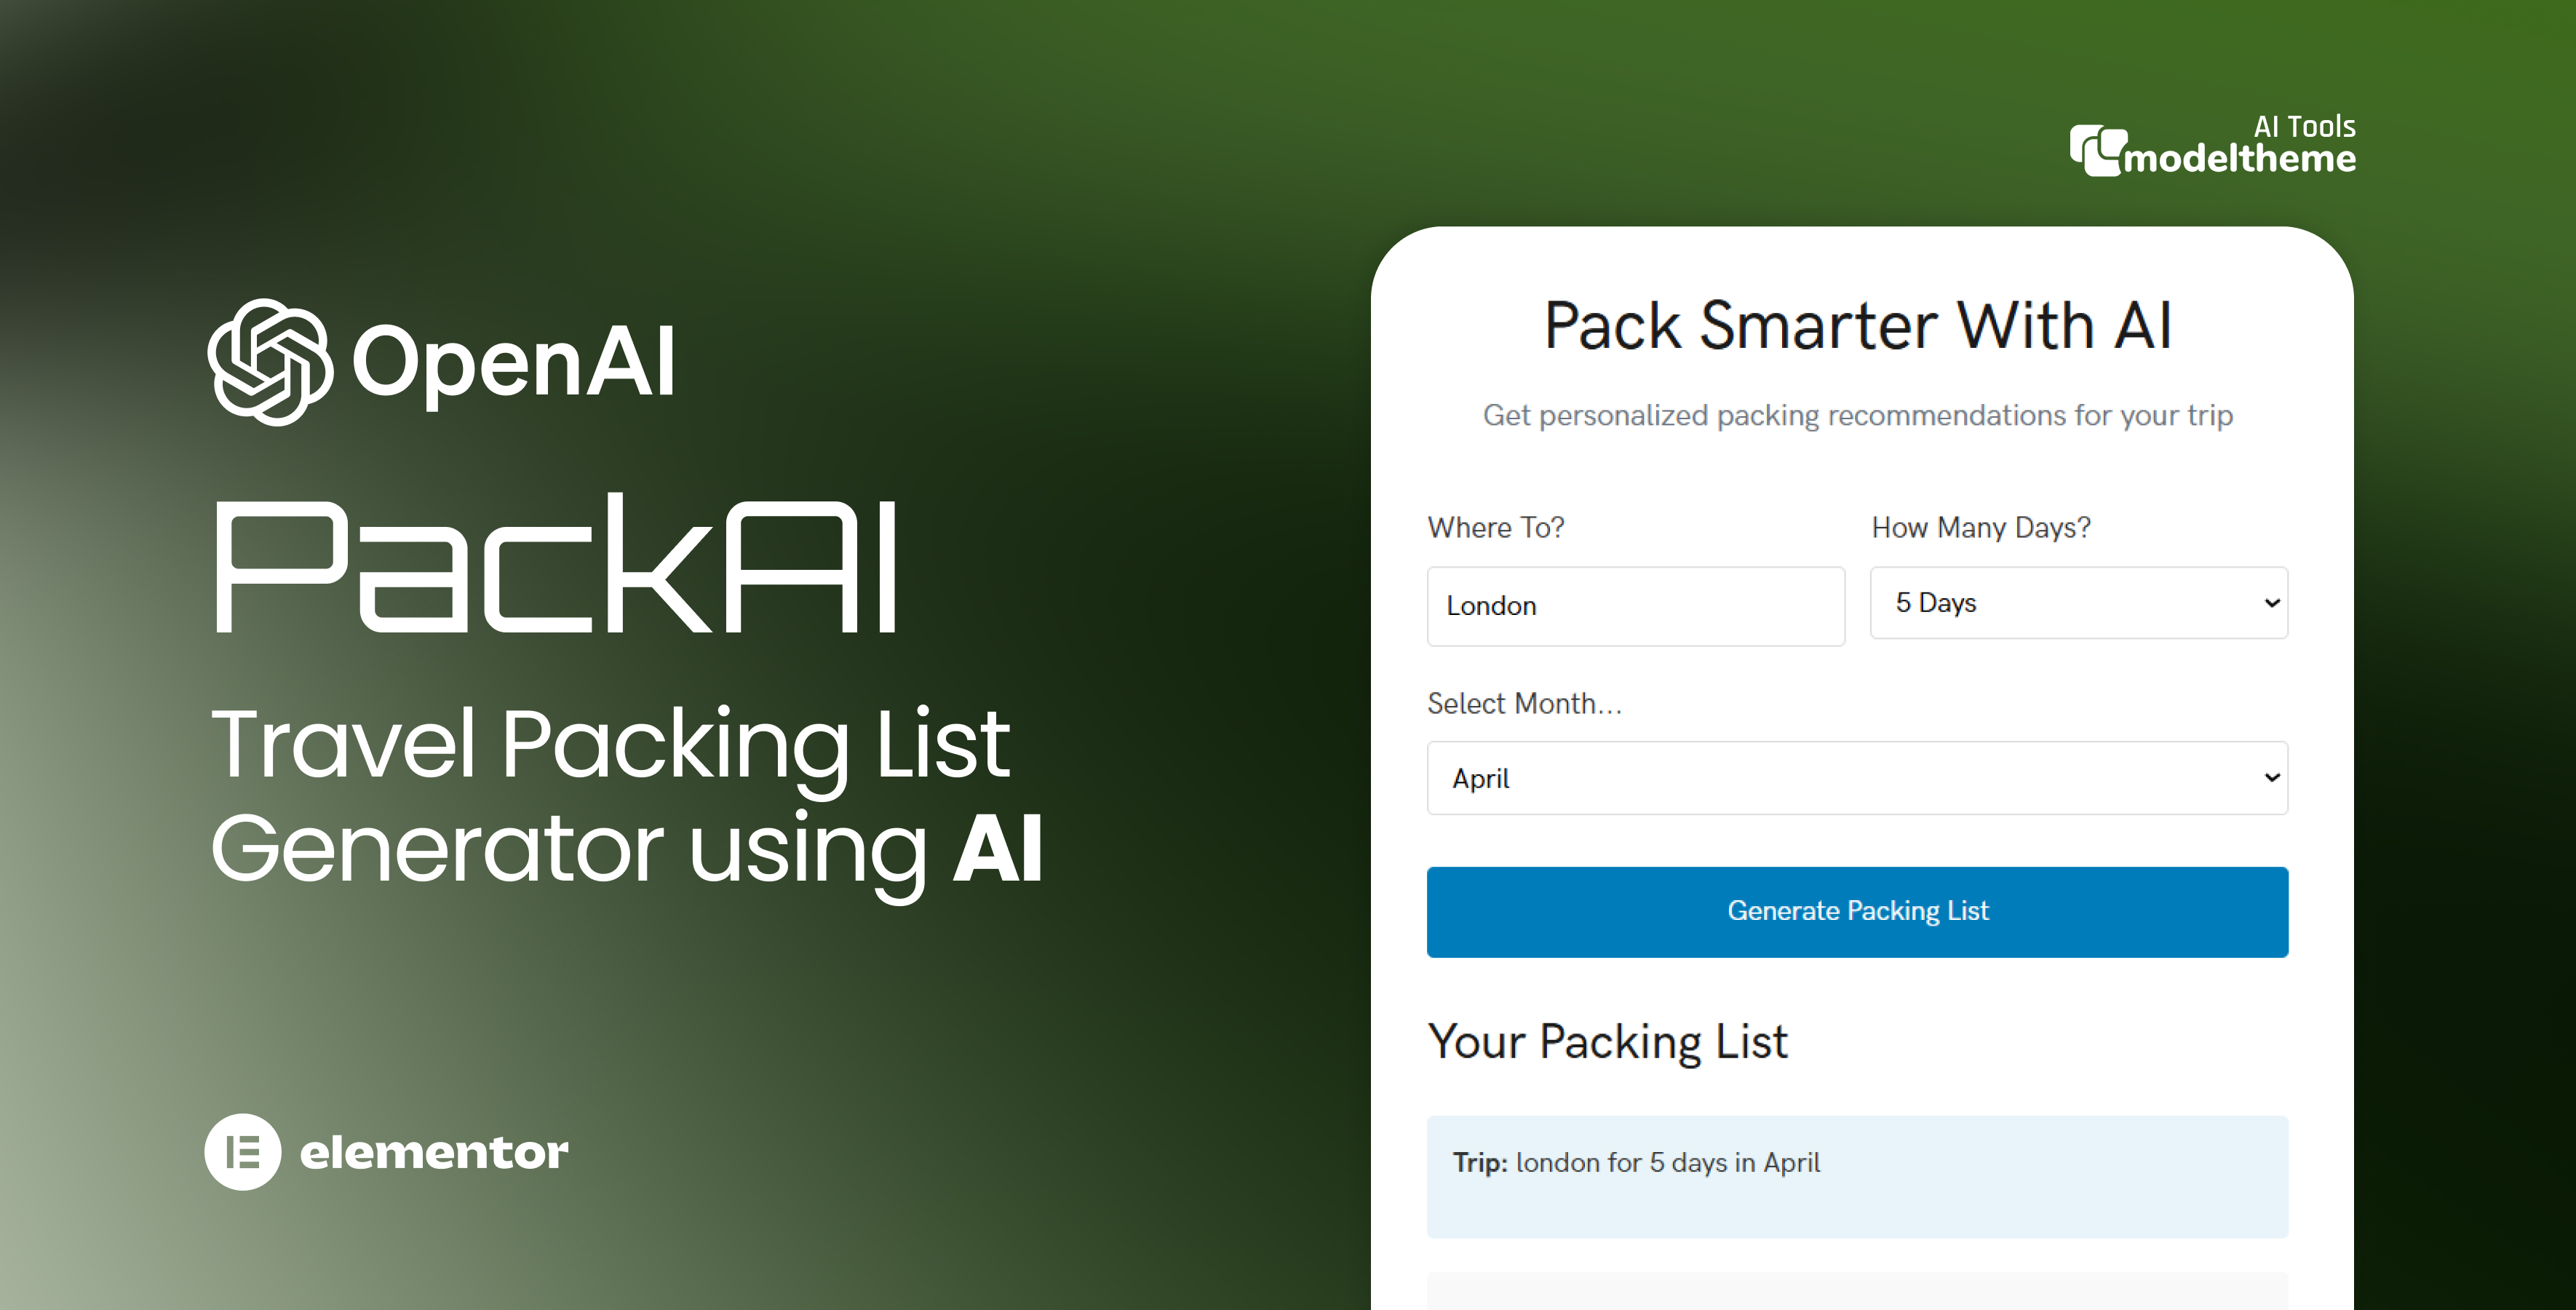Click the large PackAI logo
The image size is (2576, 1310).
tap(556, 564)
